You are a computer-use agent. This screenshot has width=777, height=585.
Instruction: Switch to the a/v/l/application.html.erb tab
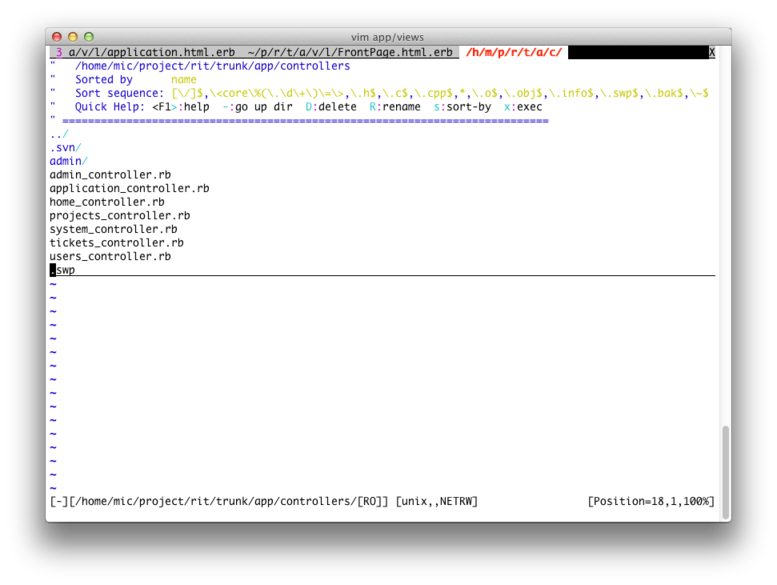tap(152, 52)
